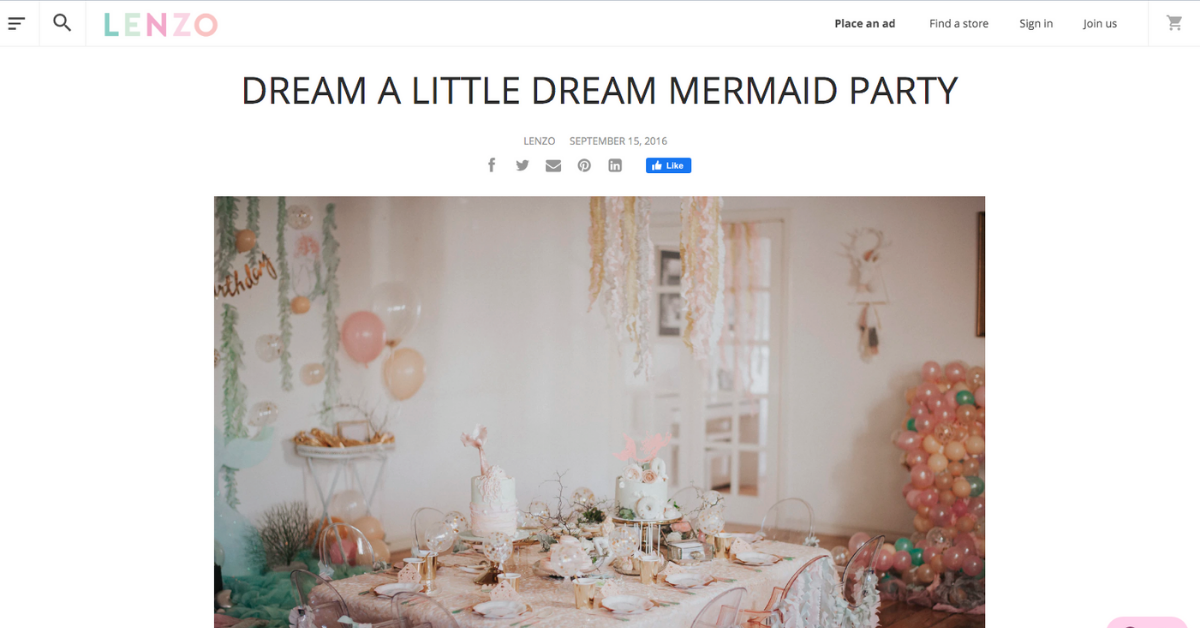
Task: Click the September 15, 2016 date
Action: (x=618, y=141)
